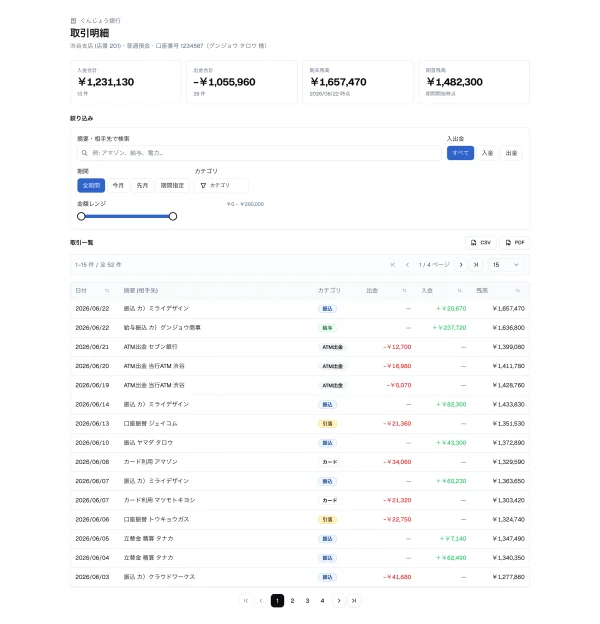This screenshot has width=600, height=624.
Task: Choose the 先月 period option
Action: click(x=142, y=185)
